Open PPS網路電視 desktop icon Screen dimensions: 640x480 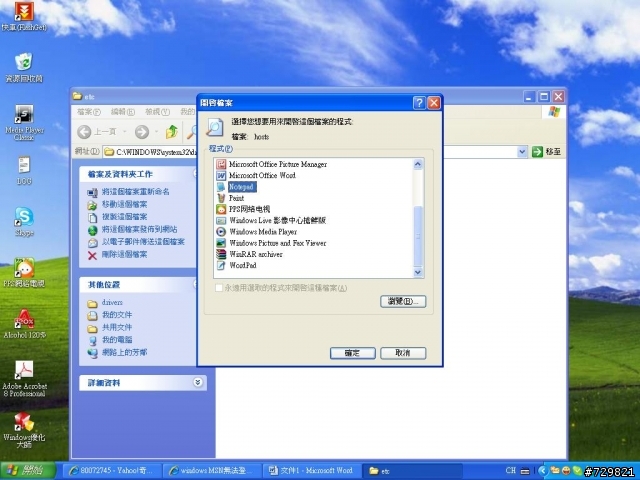tap(24, 272)
